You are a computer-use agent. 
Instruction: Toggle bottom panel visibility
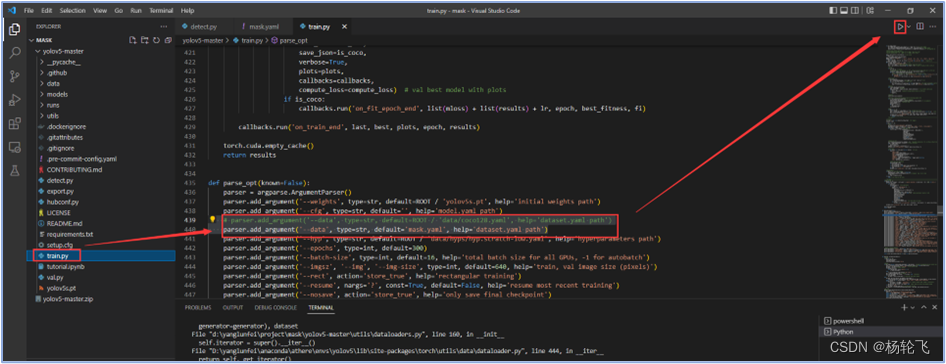click(x=844, y=10)
